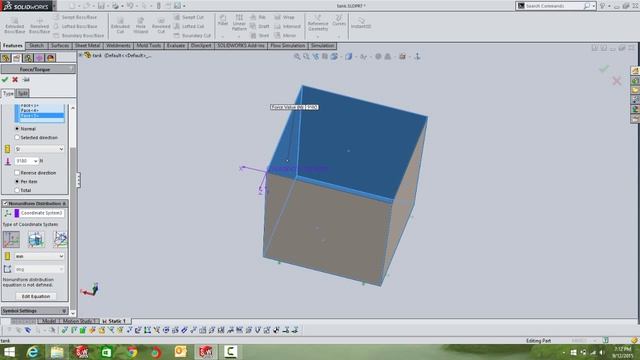
Task: Open the force value dropdown arrow
Action: click(x=36, y=161)
